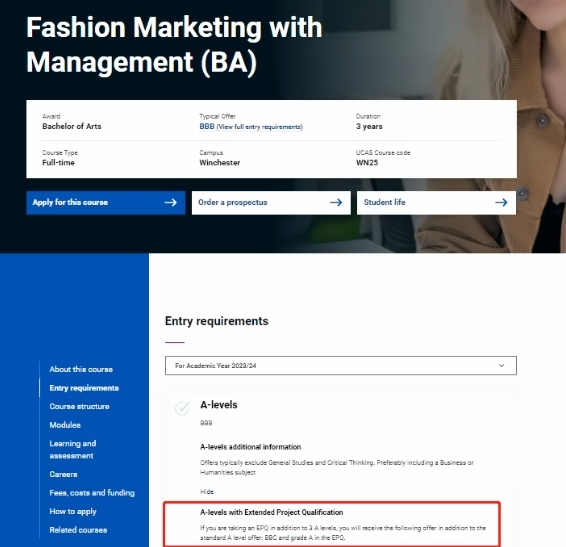The width and height of the screenshot is (566, 547).
Task: Go to How to apply section
Action: click(73, 511)
